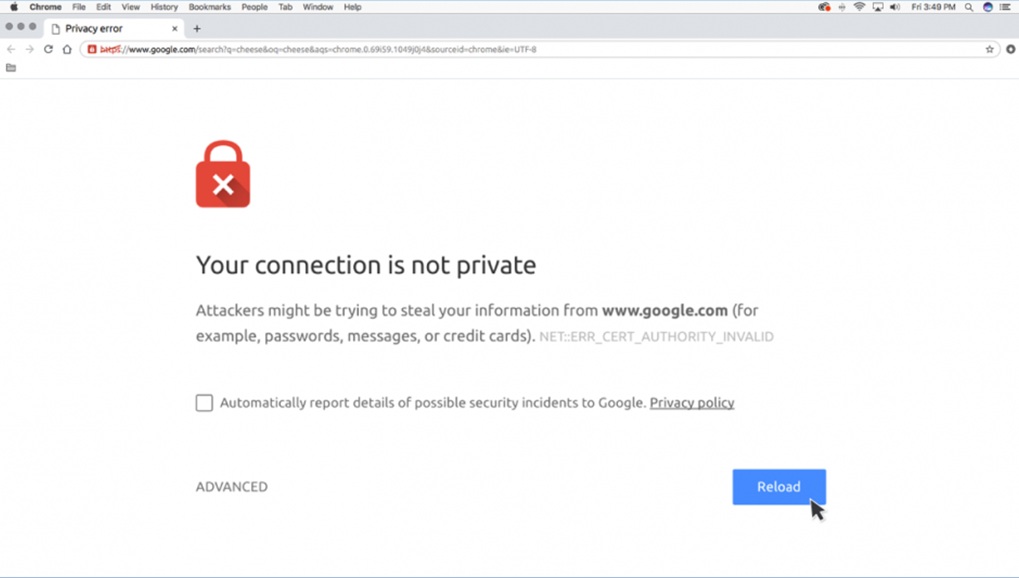Click the blue Reload button
Image resolution: width=1019 pixels, height=578 pixels.
778,487
